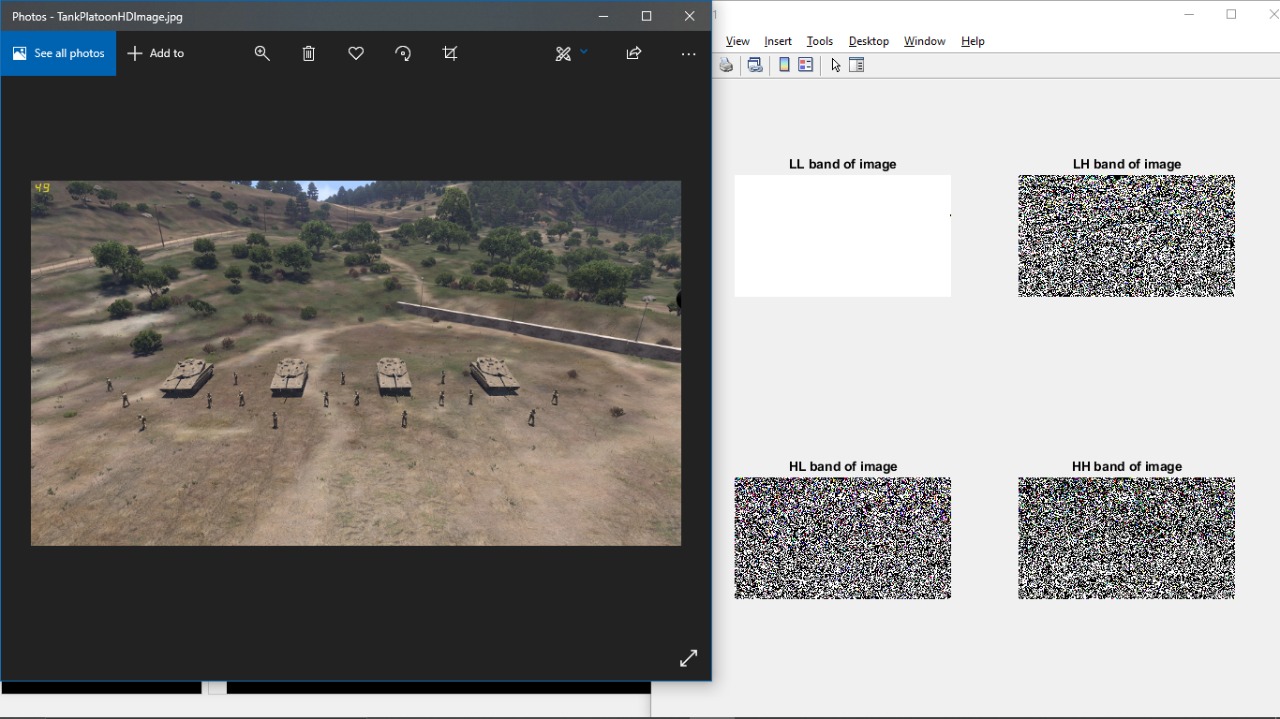Minimize the figure window
This screenshot has height=719, width=1280.
click(1189, 14)
